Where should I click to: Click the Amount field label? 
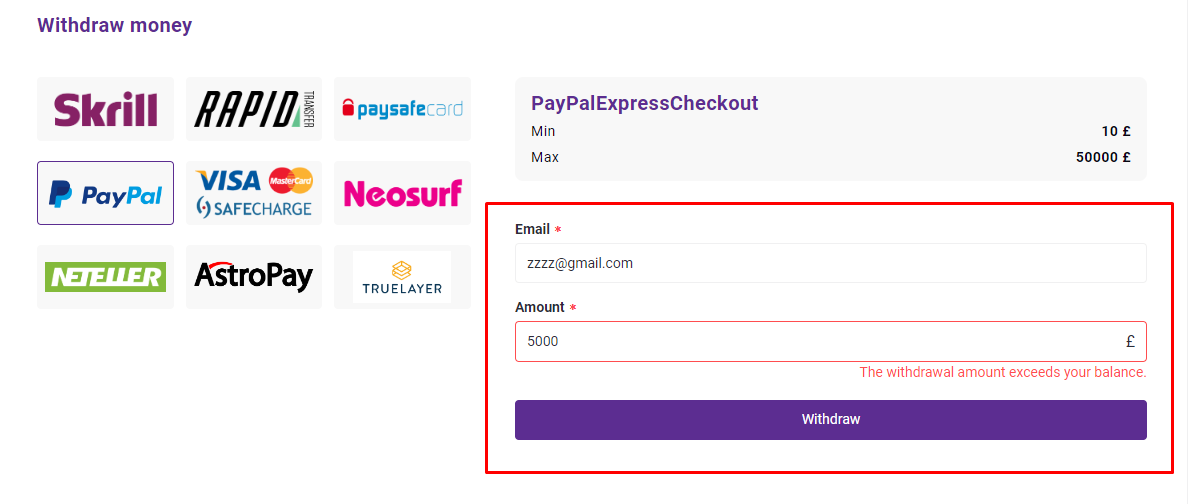coord(539,307)
